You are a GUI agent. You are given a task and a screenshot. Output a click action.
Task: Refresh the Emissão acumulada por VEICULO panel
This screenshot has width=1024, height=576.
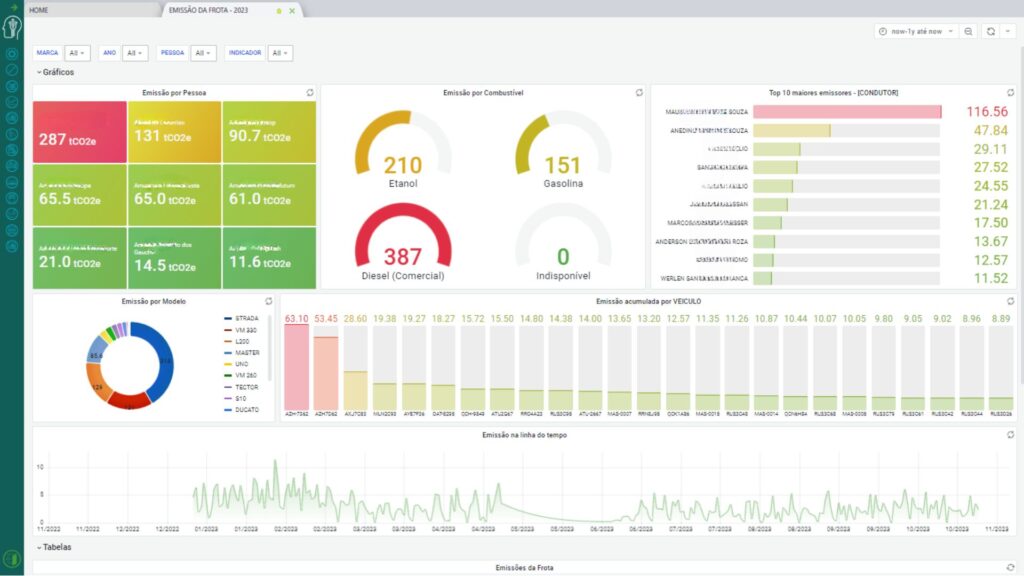(x=1010, y=301)
